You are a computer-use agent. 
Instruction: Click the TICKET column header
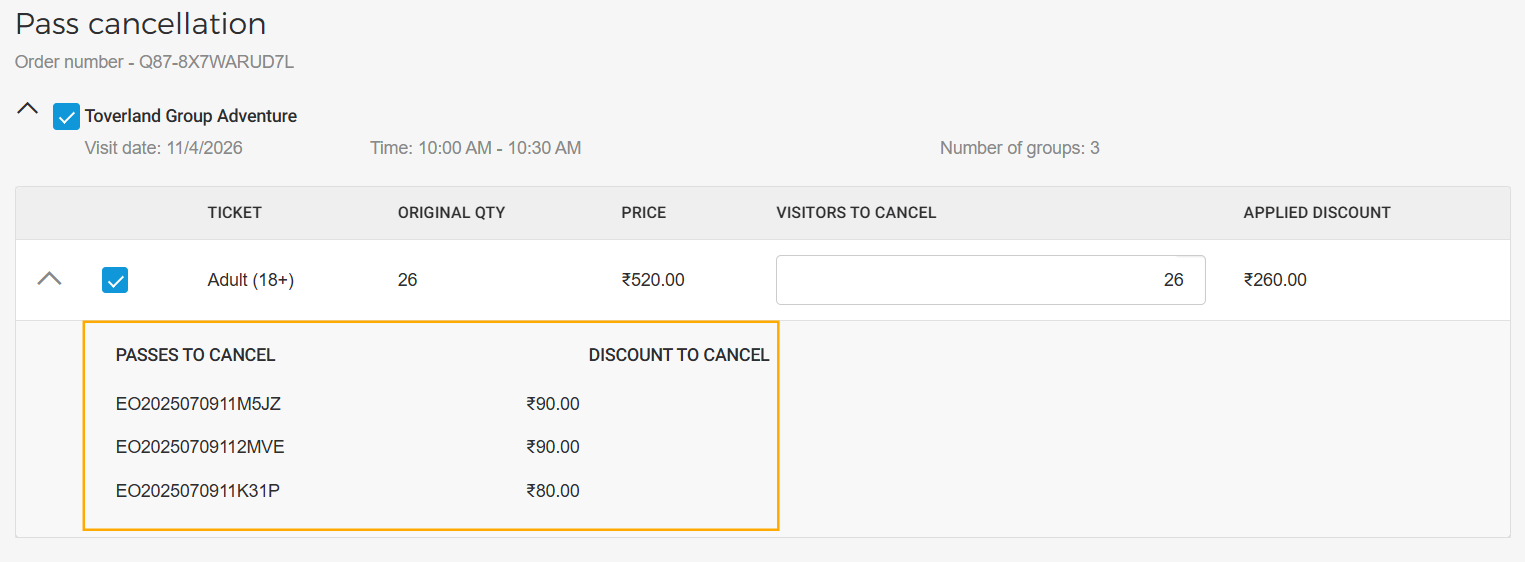tap(234, 213)
